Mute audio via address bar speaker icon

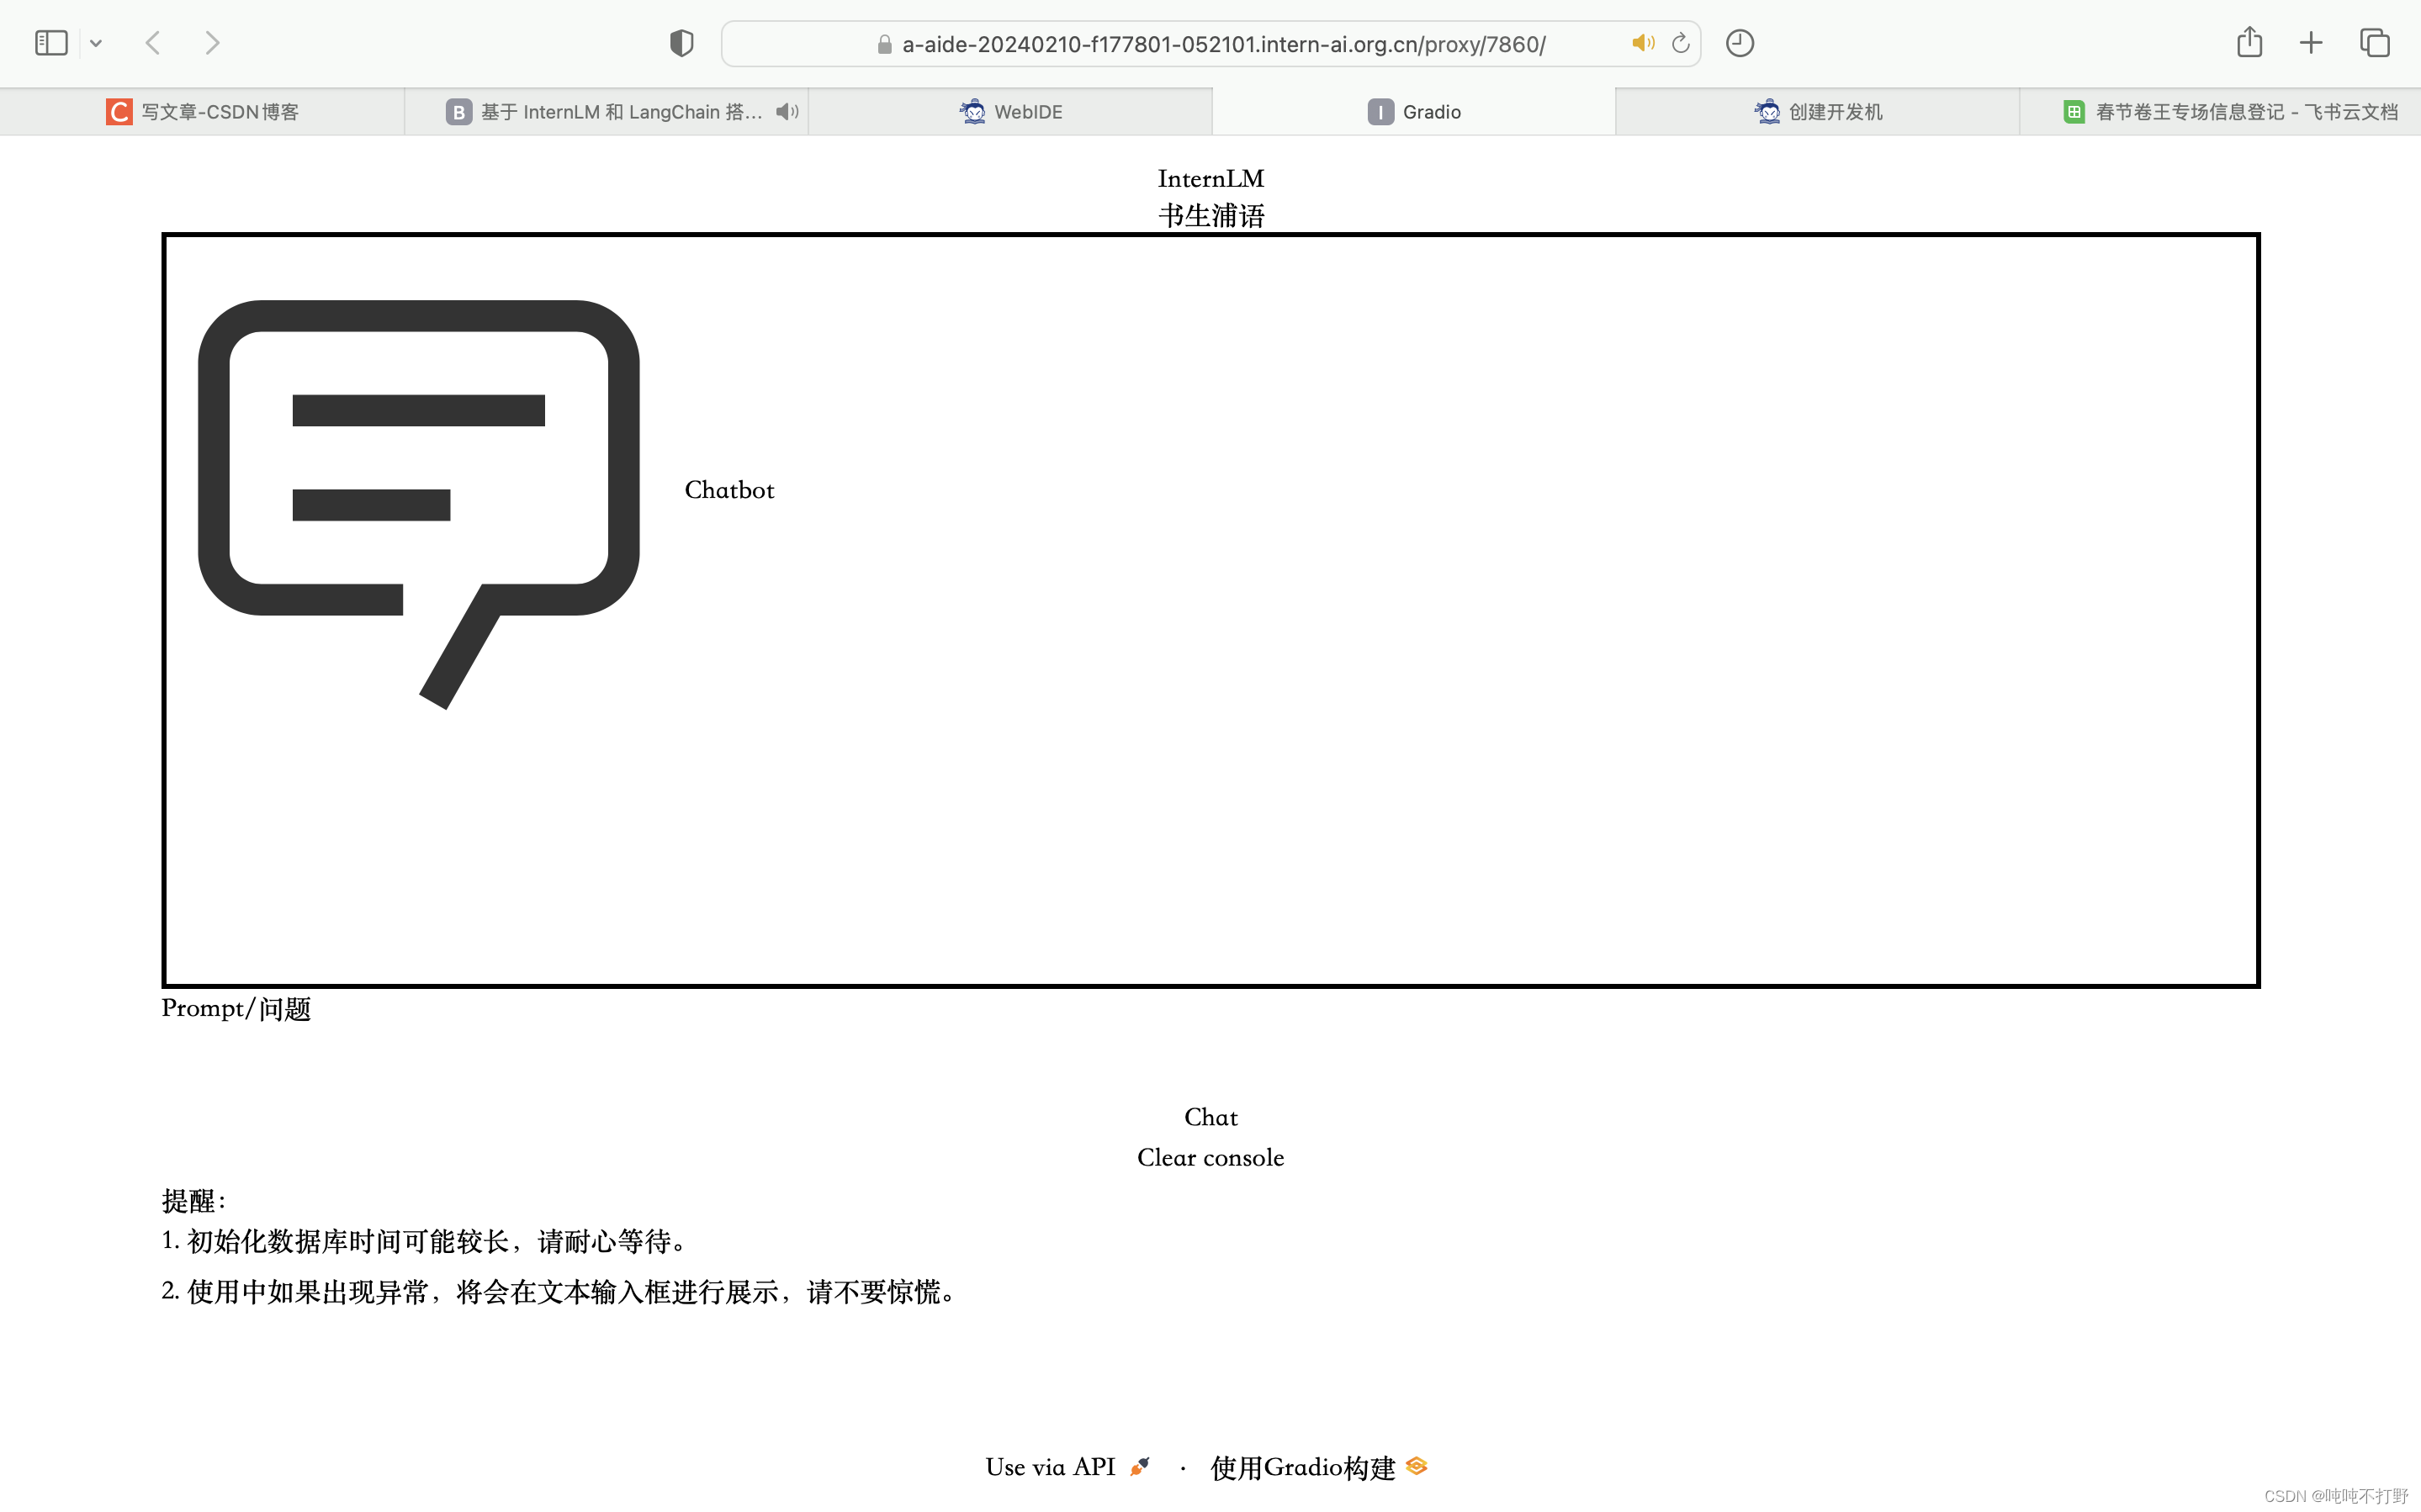[x=1643, y=43]
